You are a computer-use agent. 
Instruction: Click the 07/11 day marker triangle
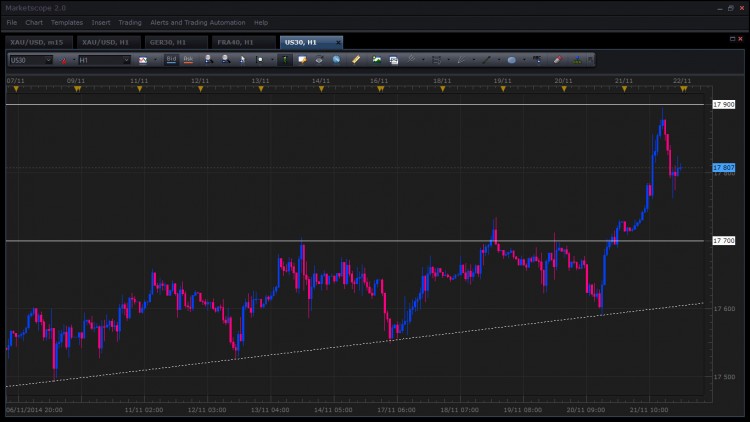pos(16,89)
